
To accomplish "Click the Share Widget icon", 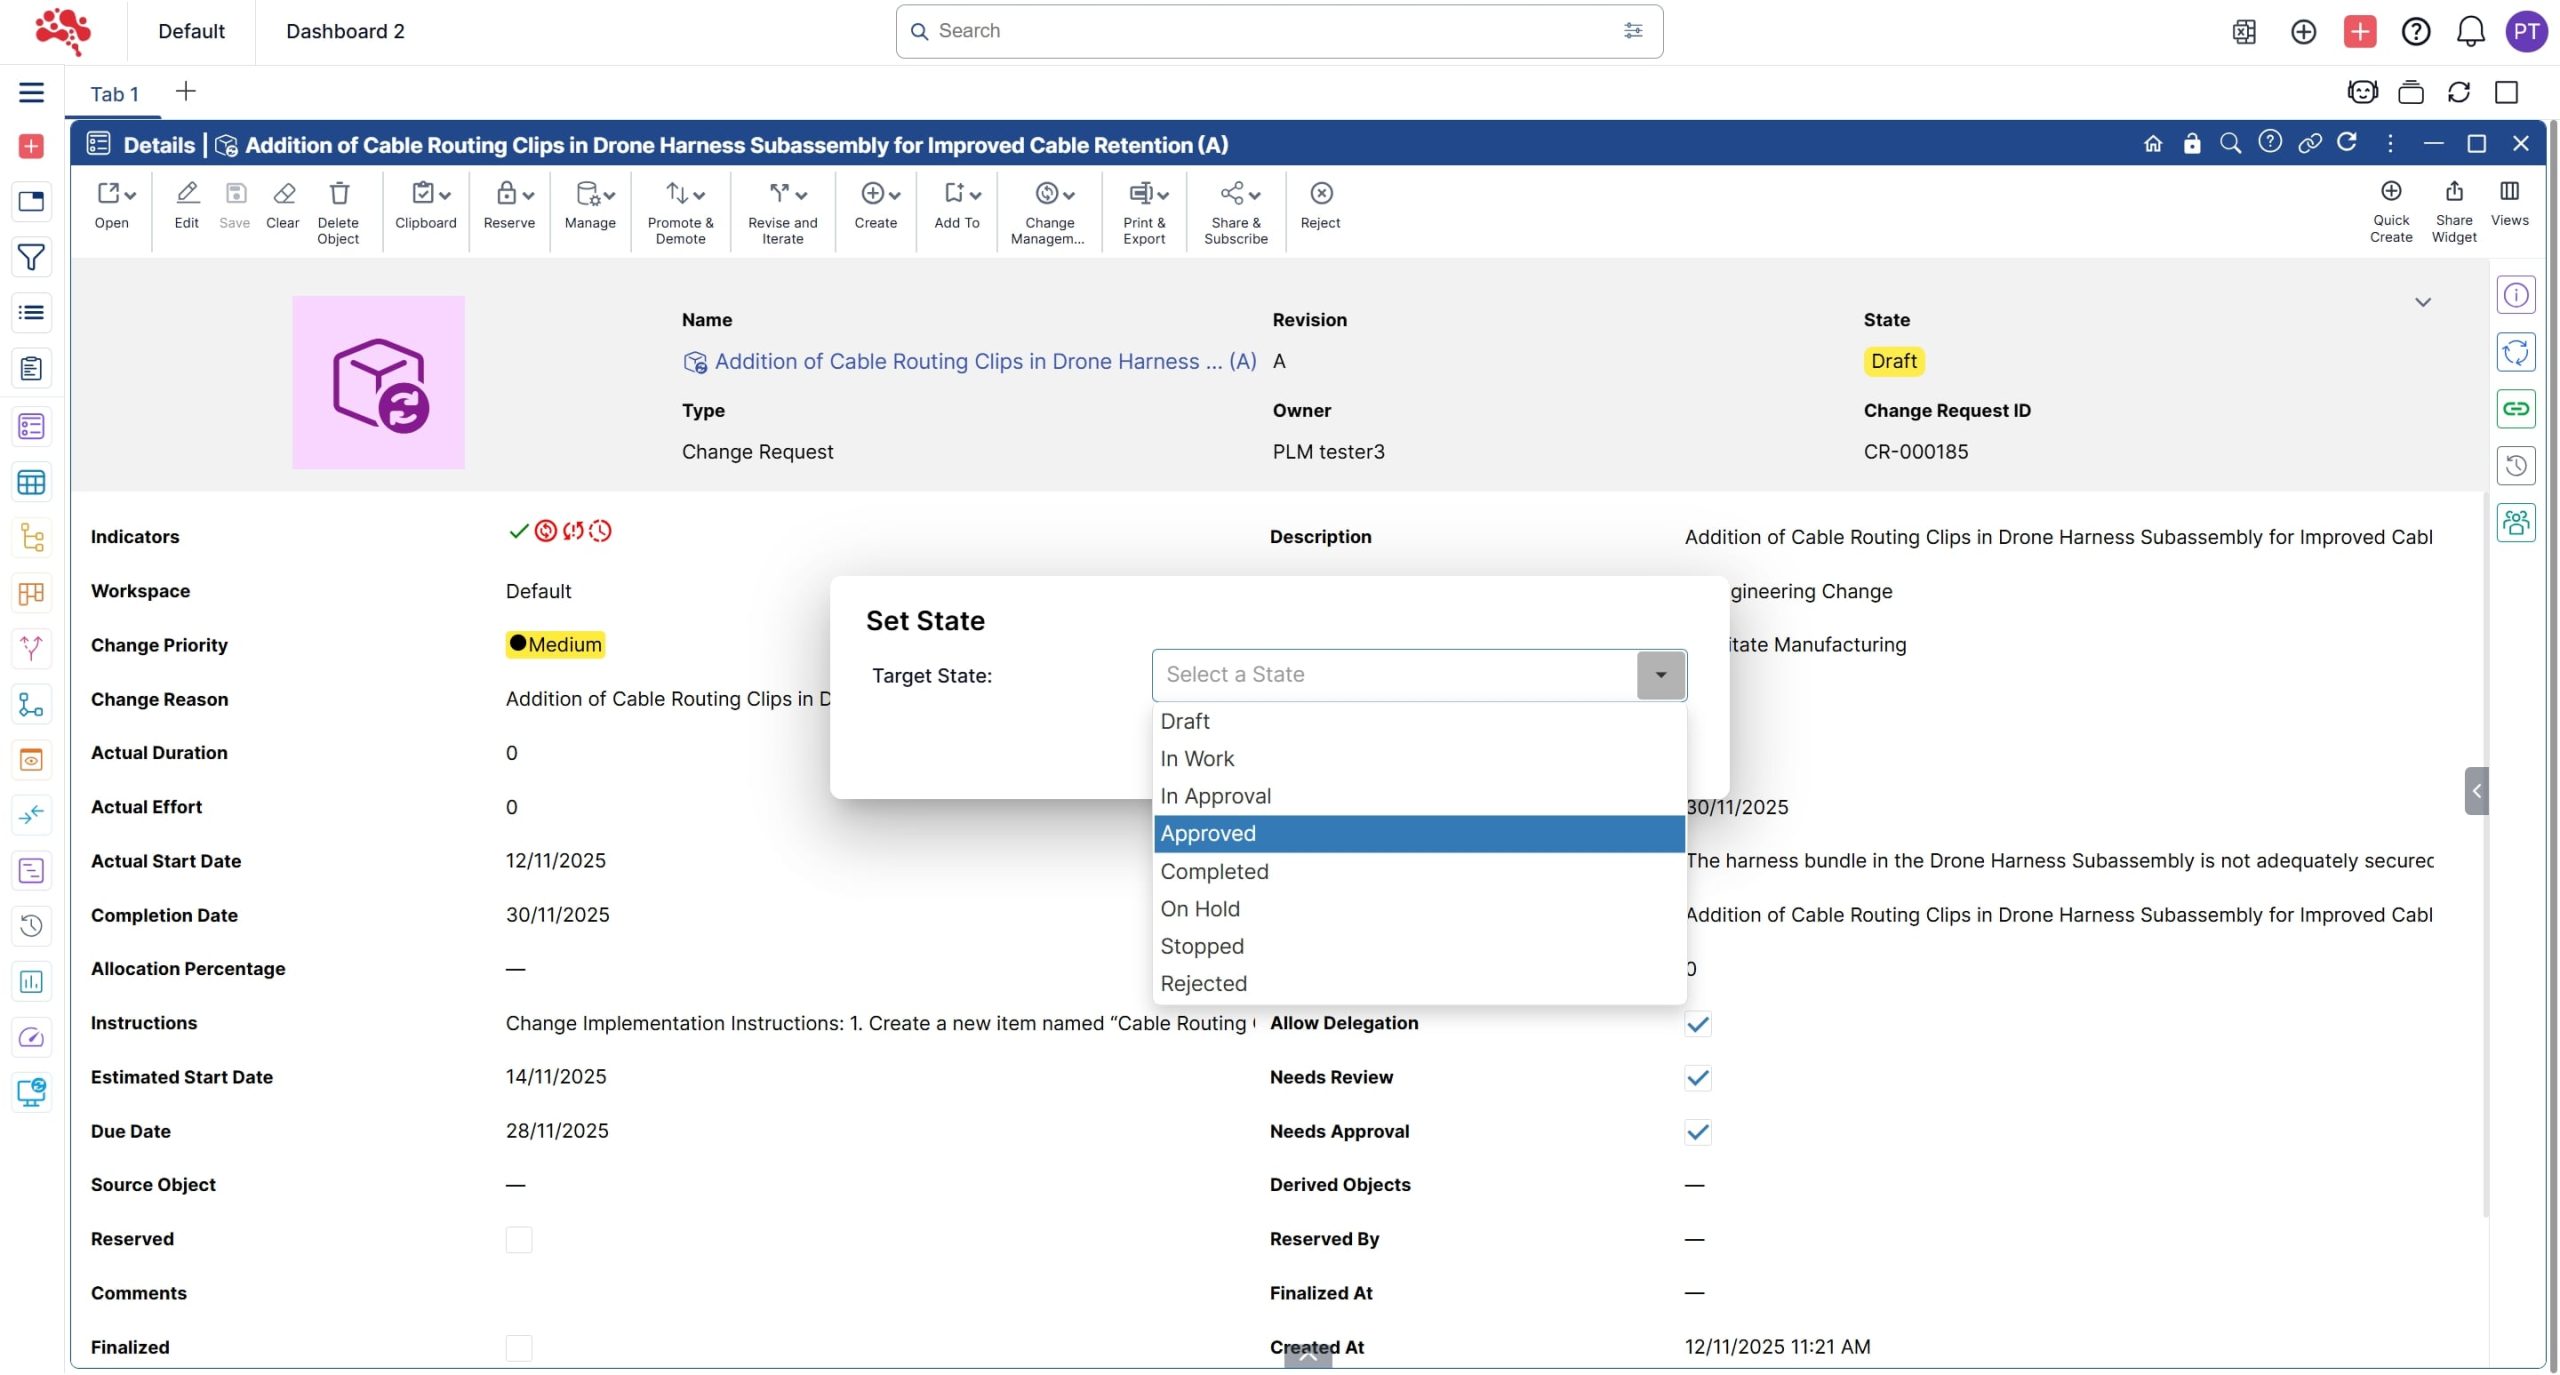I will (x=2453, y=192).
